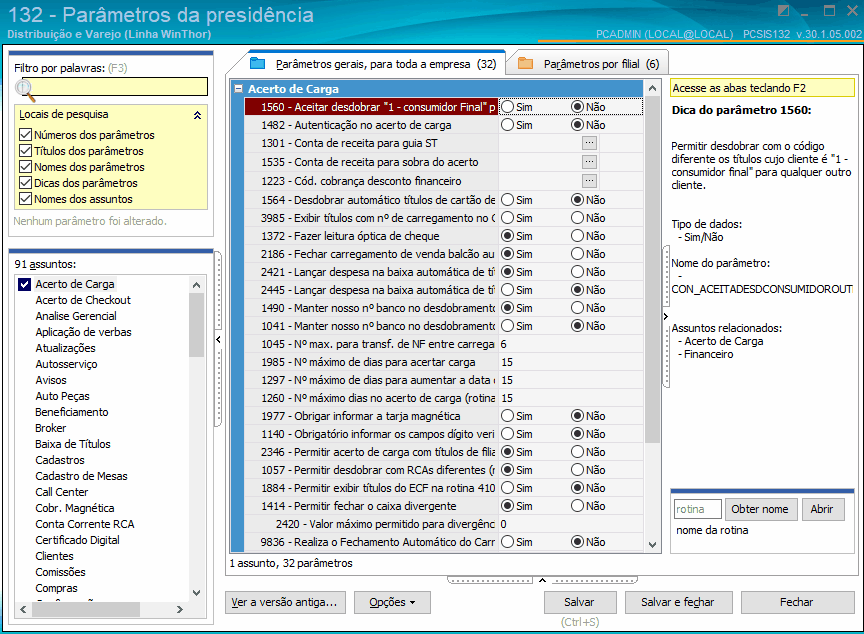864x634 pixels.
Task: Click the Fechar button
Action: [x=797, y=602]
